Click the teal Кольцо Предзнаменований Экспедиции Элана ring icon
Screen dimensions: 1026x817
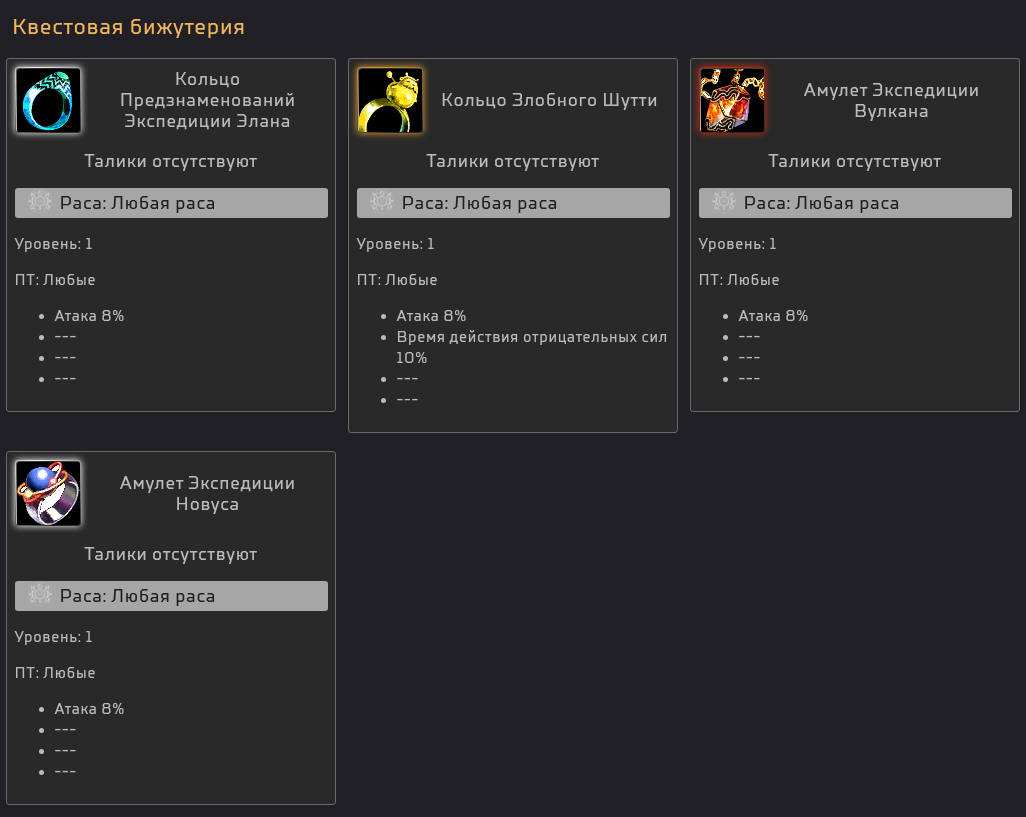(x=48, y=100)
